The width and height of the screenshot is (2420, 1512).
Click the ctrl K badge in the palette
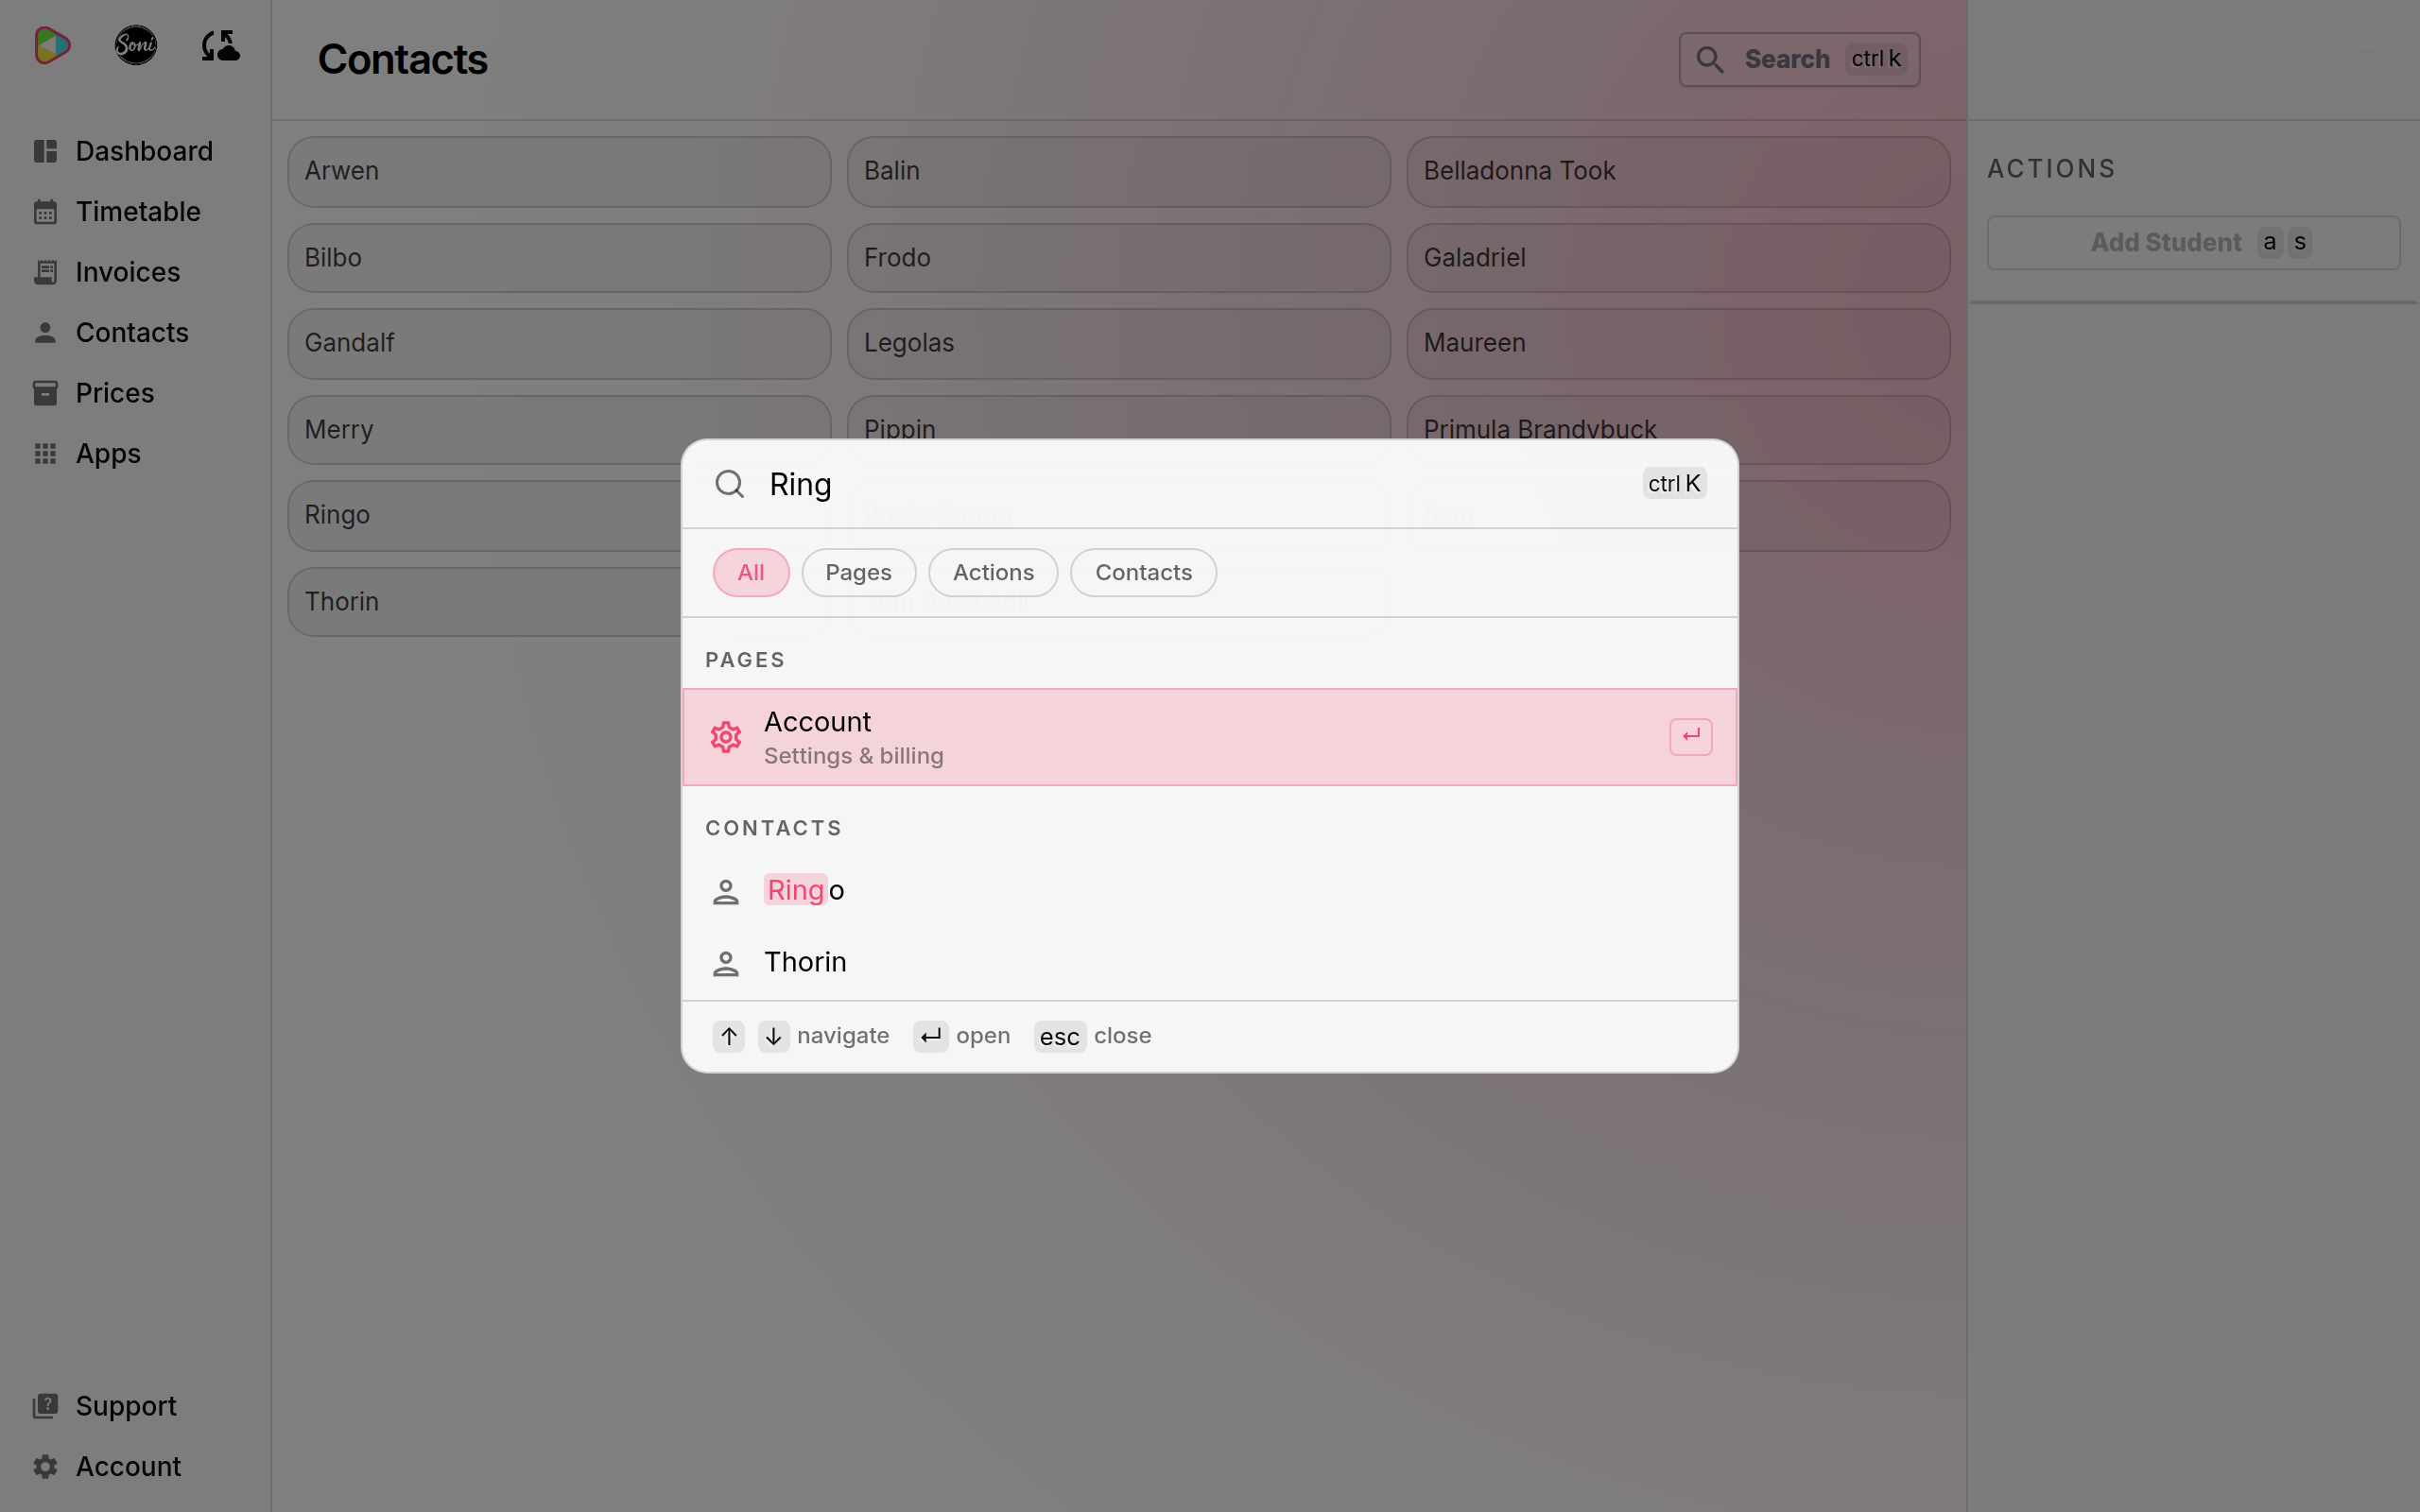coord(1674,484)
